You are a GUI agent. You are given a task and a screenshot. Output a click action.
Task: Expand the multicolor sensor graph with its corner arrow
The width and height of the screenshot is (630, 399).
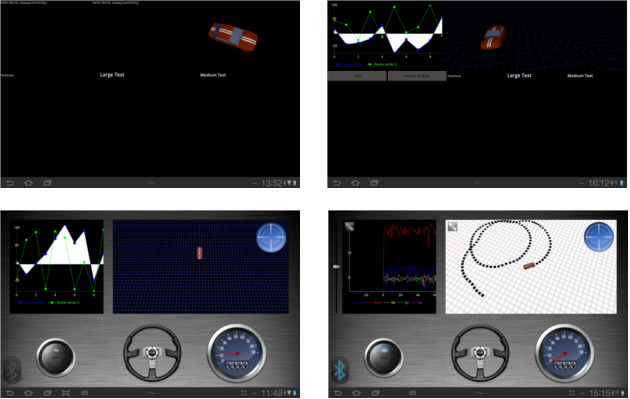(x=349, y=227)
